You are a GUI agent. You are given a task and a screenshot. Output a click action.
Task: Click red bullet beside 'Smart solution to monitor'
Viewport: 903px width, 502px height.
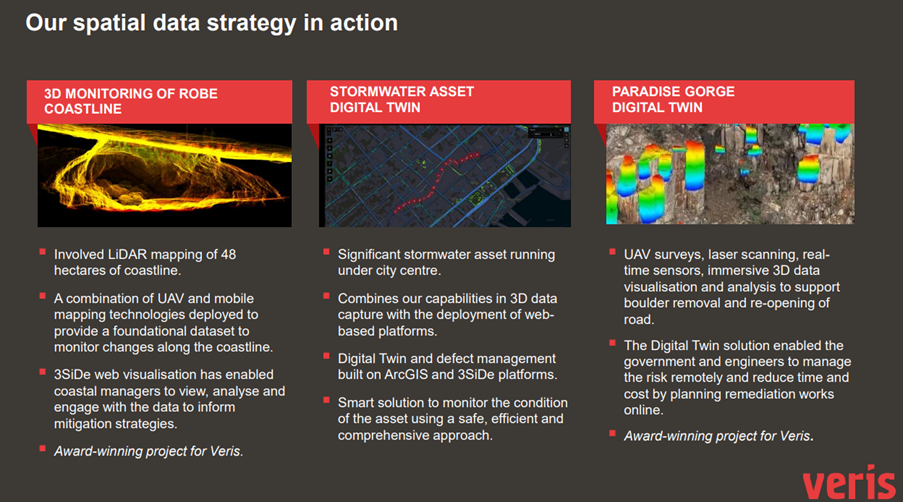point(326,400)
